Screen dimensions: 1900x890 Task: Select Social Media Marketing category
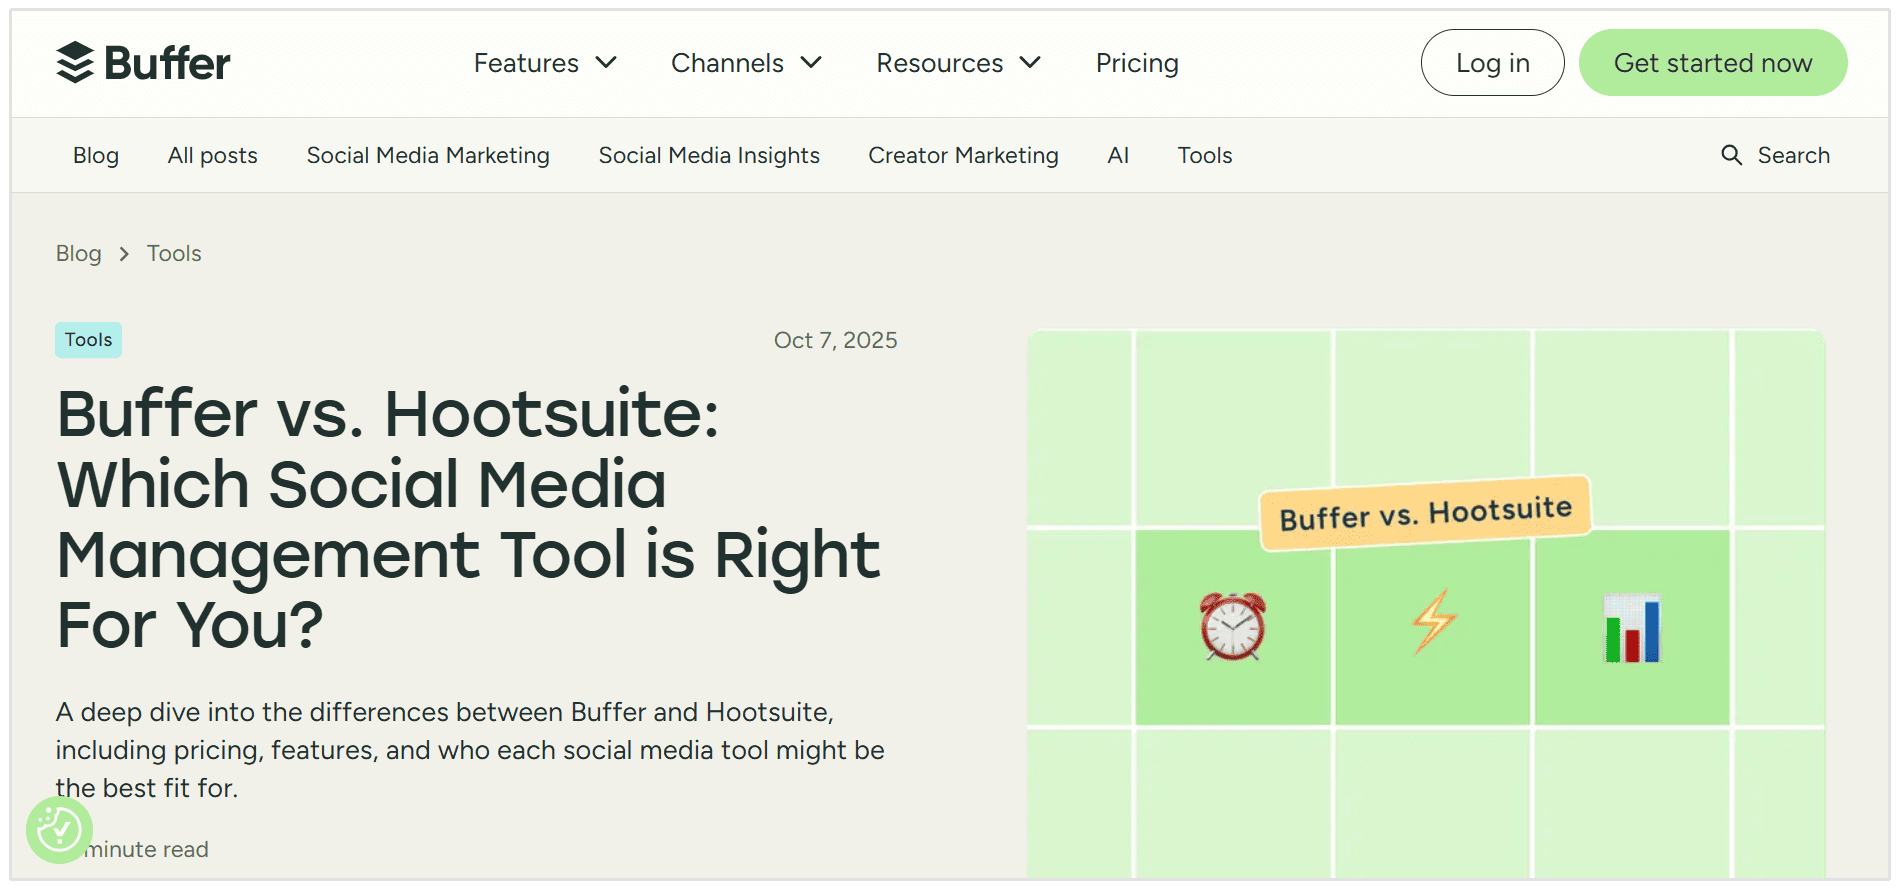428,155
